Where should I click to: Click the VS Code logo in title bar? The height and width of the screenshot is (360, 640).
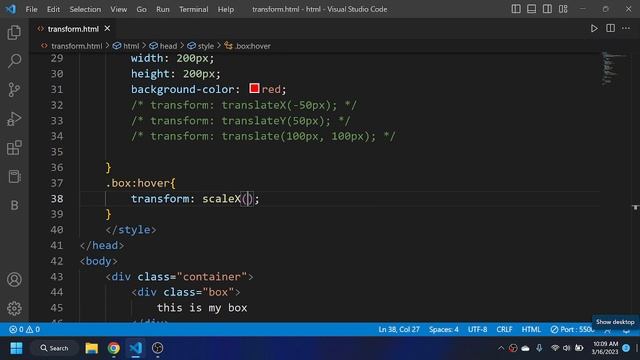coord(11,9)
